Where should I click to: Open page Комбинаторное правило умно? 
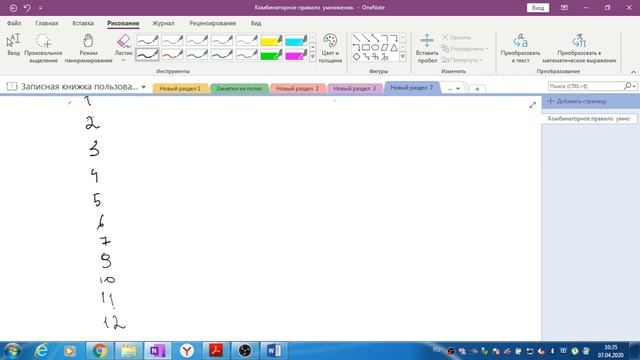(x=589, y=118)
